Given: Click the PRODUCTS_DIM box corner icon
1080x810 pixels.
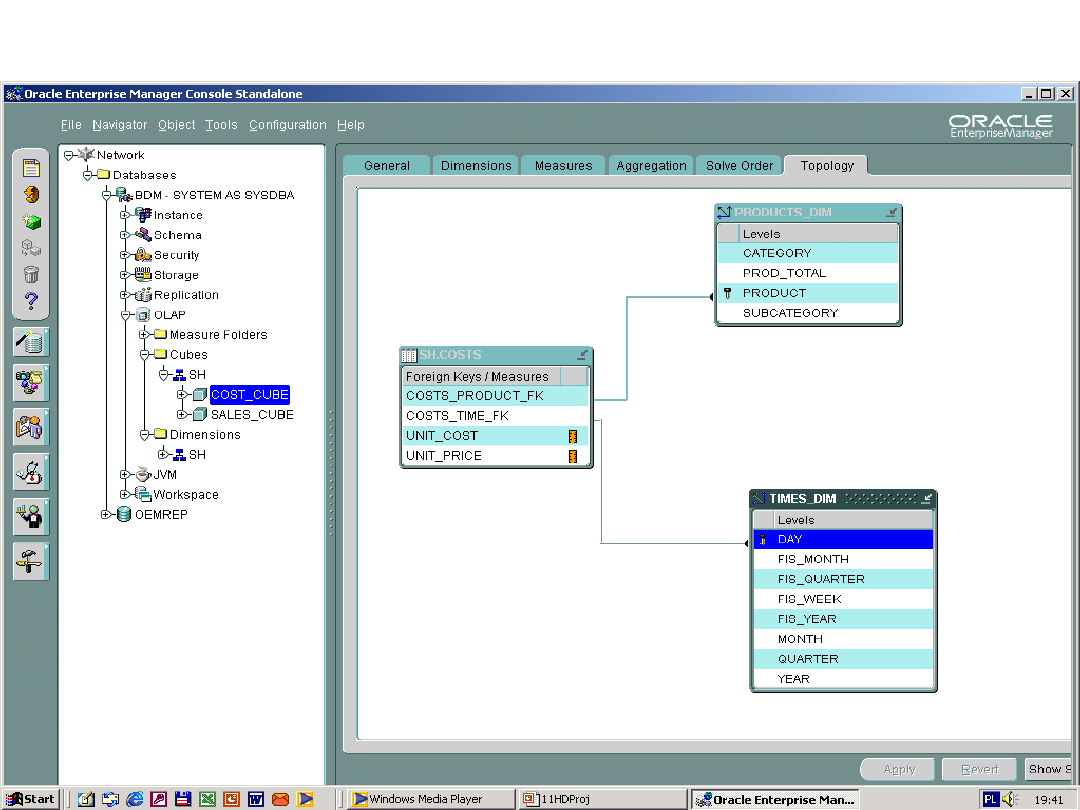Looking at the screenshot, I should pos(891,212).
